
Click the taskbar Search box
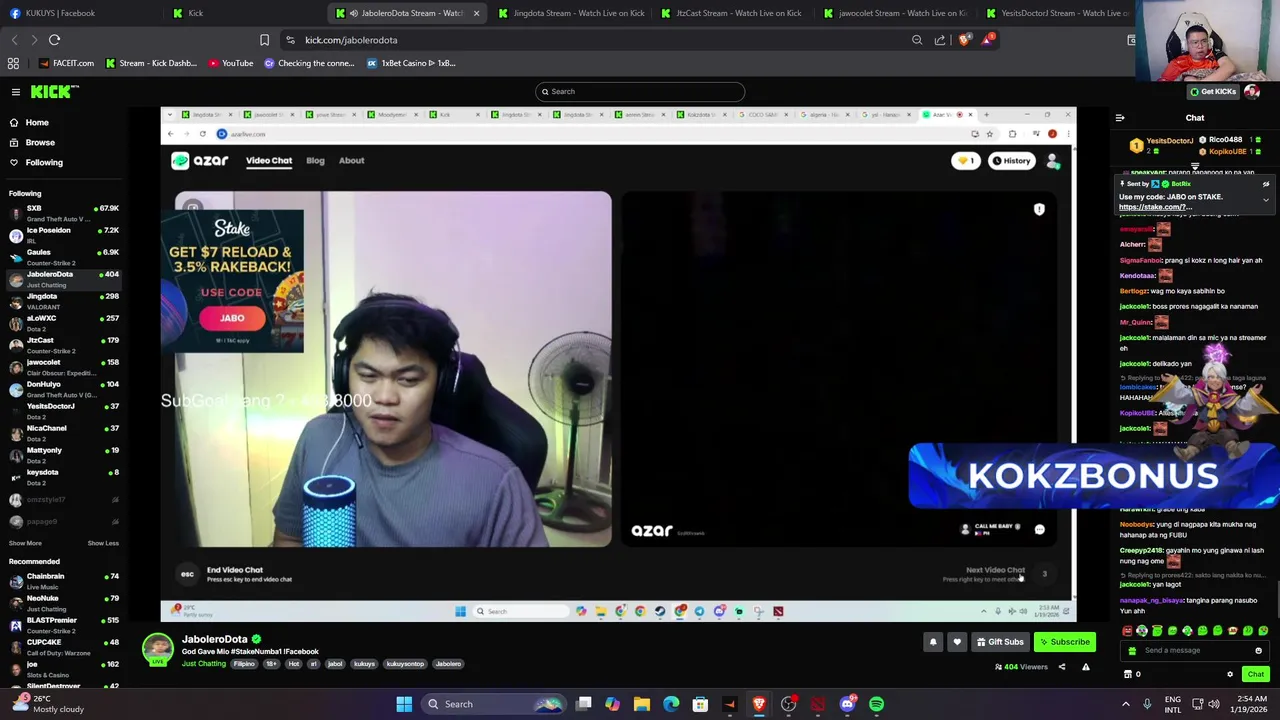(494, 704)
